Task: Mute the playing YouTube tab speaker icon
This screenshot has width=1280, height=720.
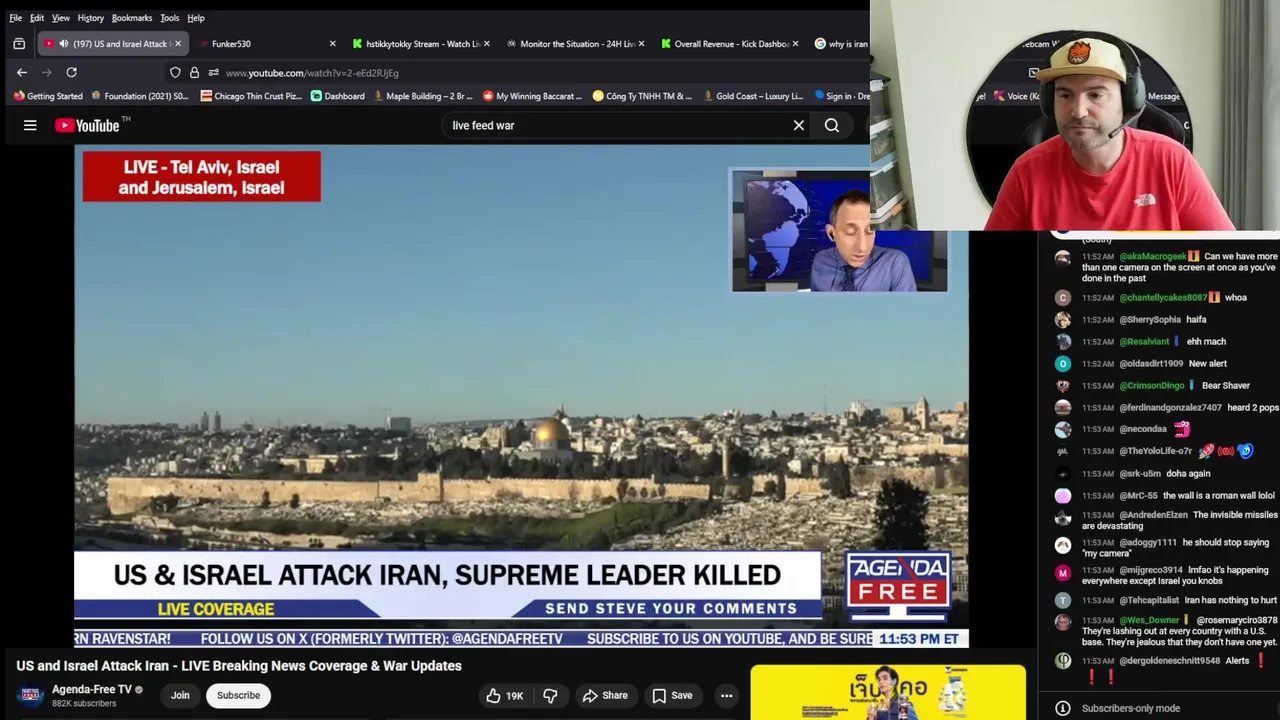Action: [63, 44]
